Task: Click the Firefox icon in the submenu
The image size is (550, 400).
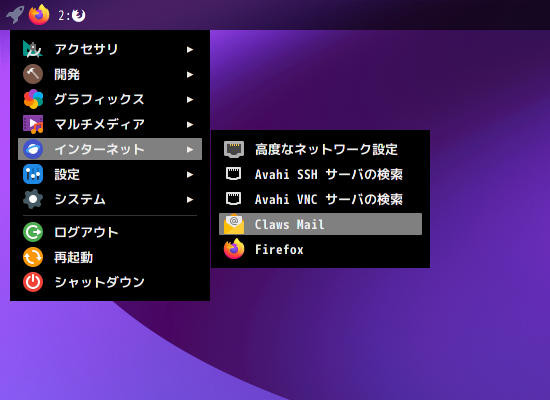Action: (234, 249)
